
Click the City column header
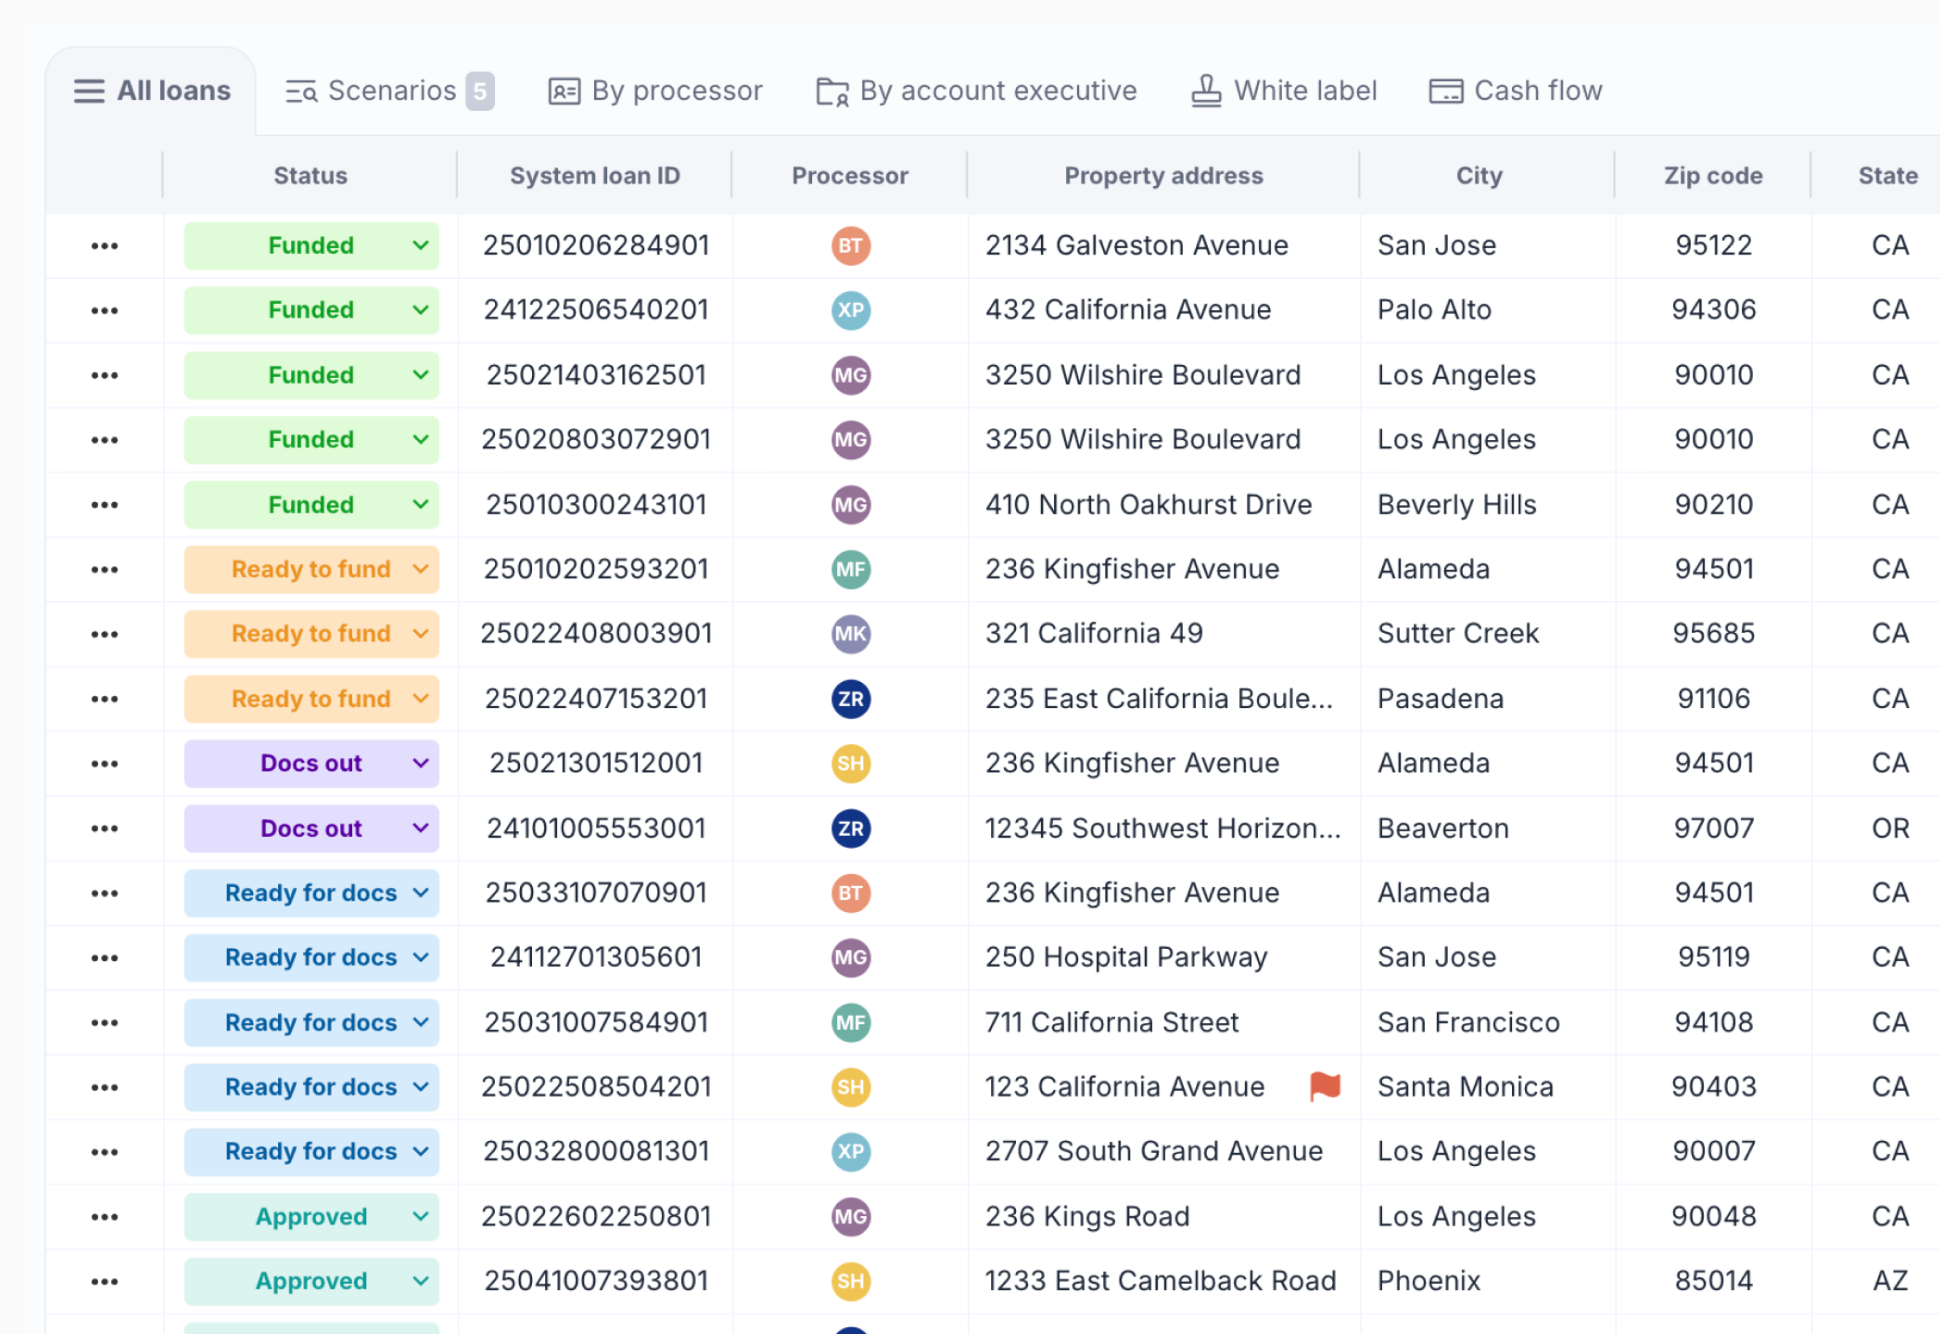coord(1479,176)
